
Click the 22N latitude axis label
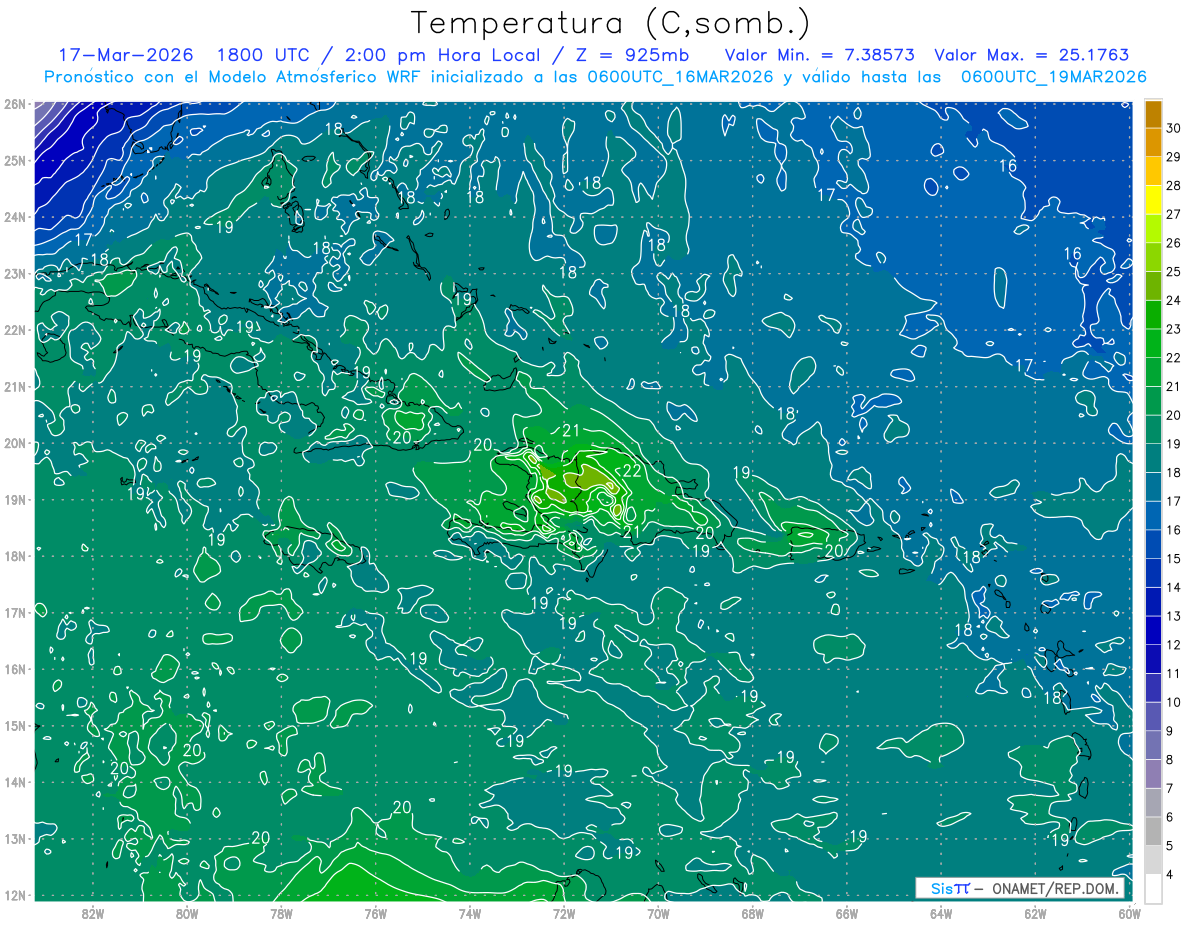(x=15, y=330)
